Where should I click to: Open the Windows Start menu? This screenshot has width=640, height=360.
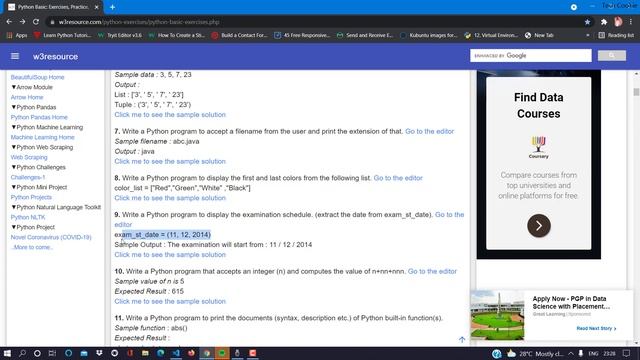point(7,353)
